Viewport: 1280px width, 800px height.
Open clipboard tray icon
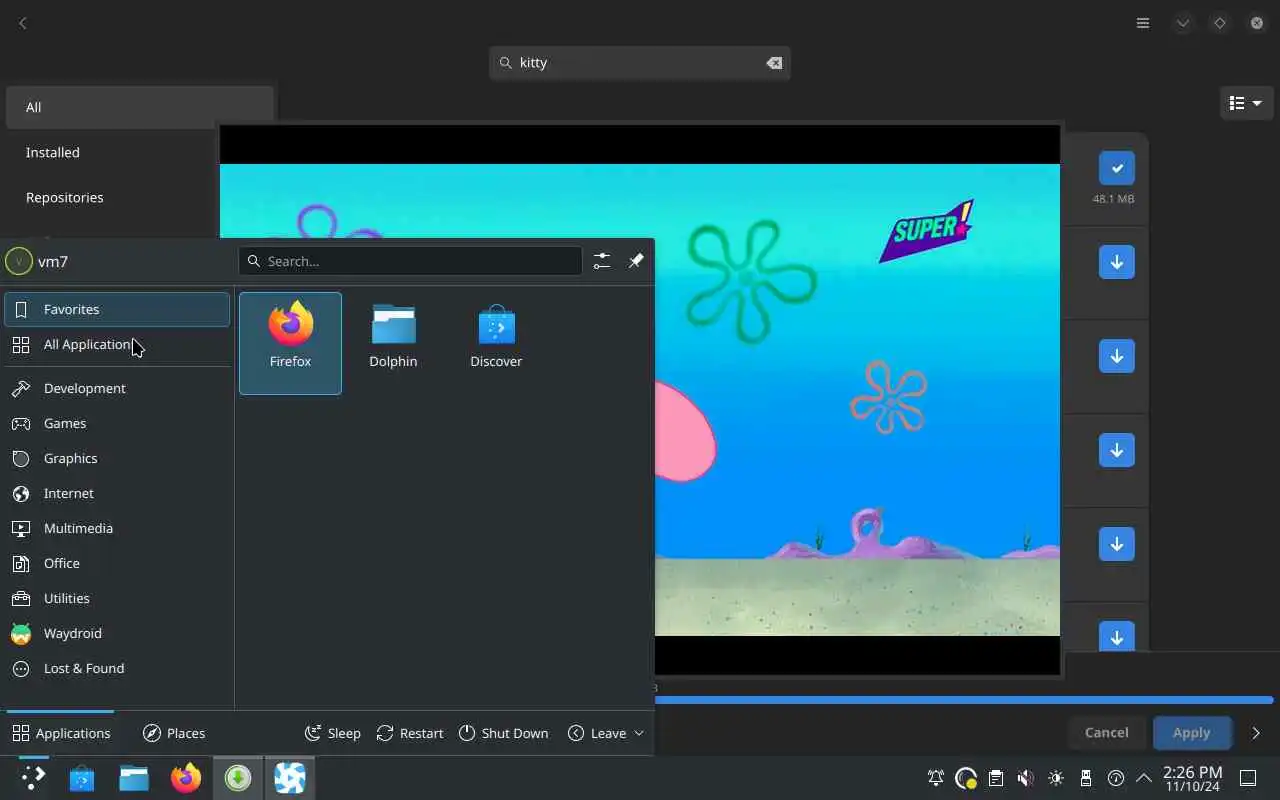tap(996, 778)
